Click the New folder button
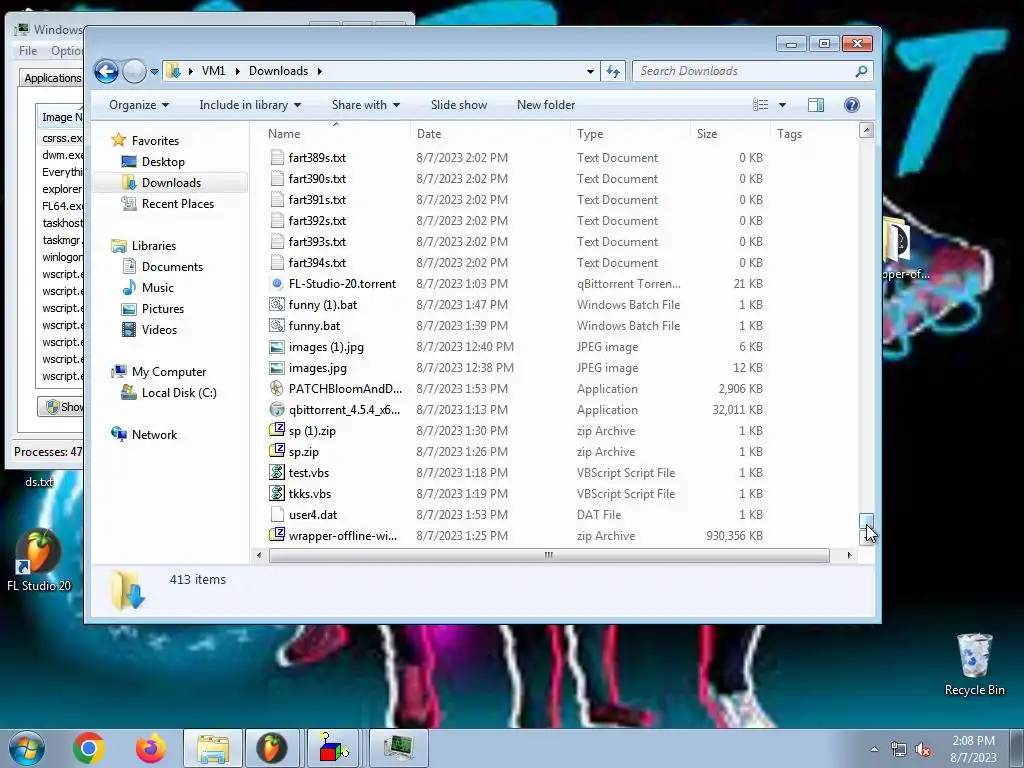 pos(546,105)
